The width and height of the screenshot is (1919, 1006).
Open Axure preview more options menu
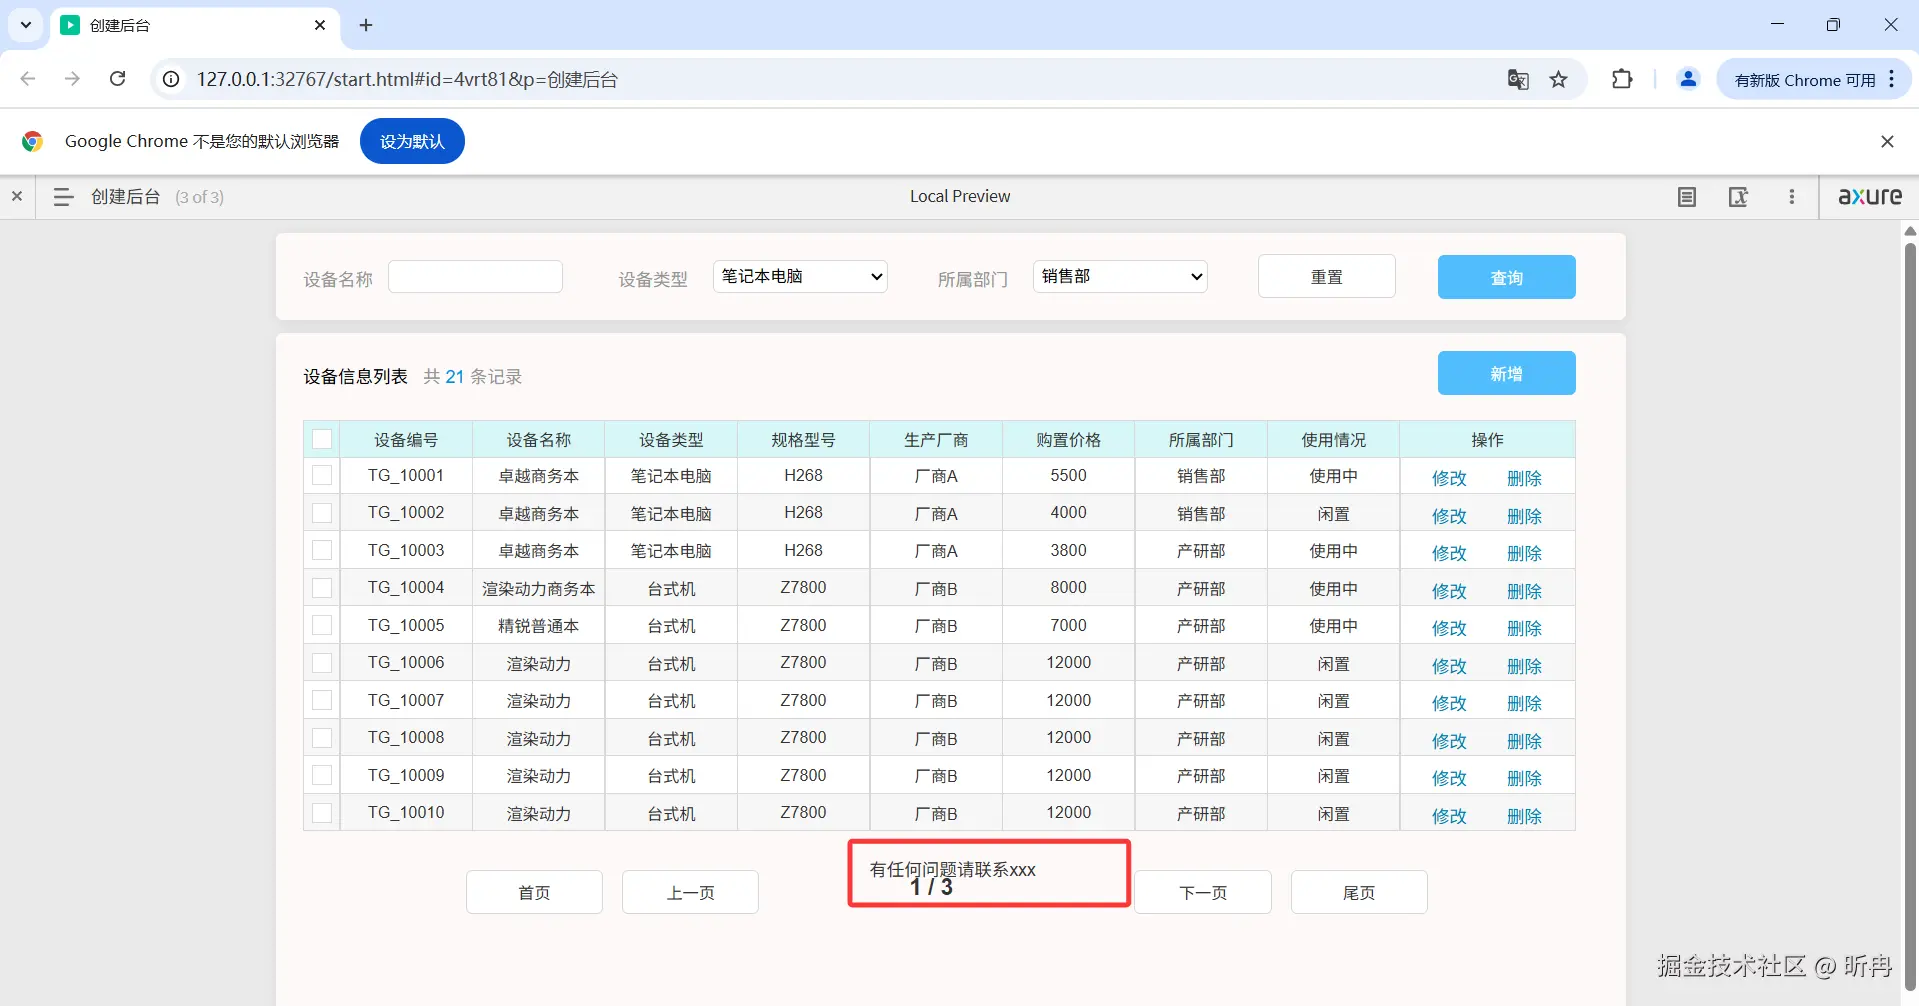tap(1792, 197)
